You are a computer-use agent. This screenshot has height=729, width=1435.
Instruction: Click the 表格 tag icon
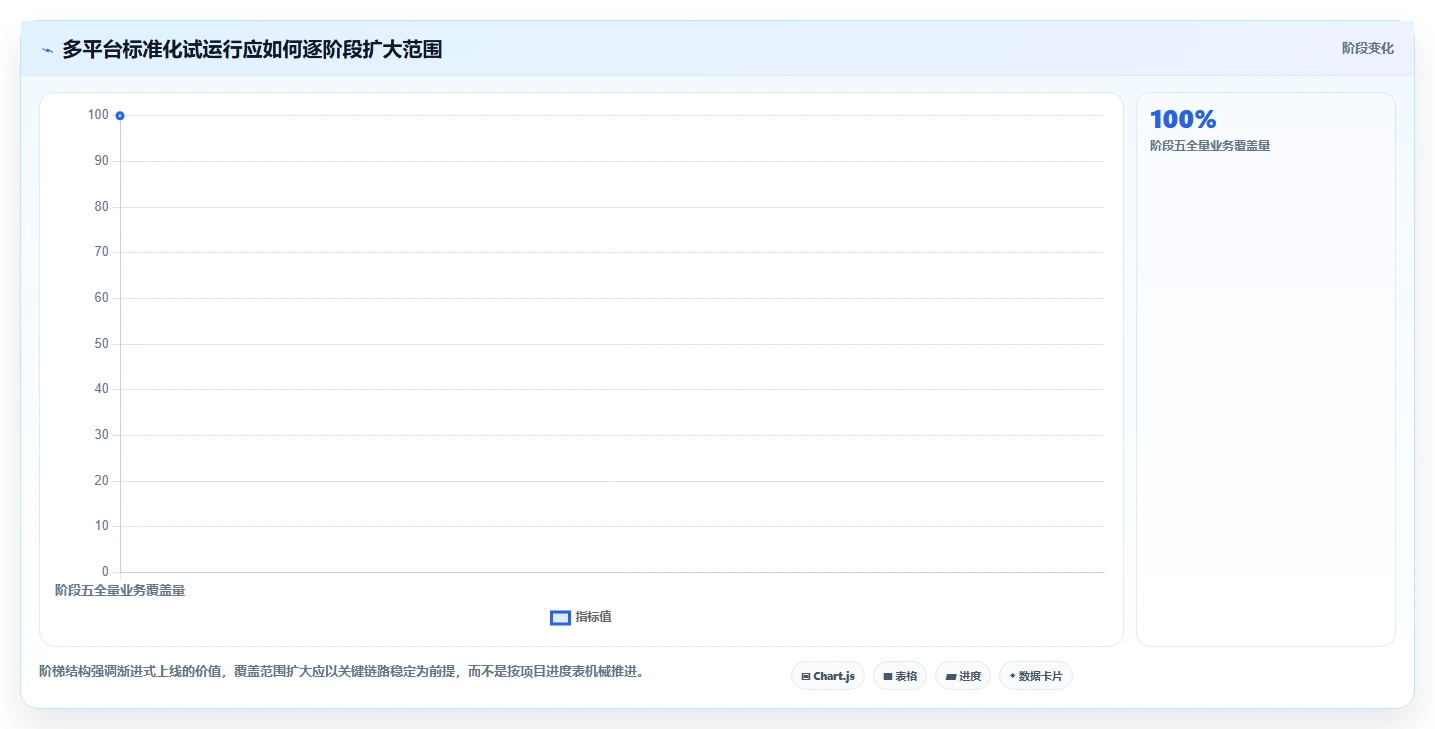887,677
